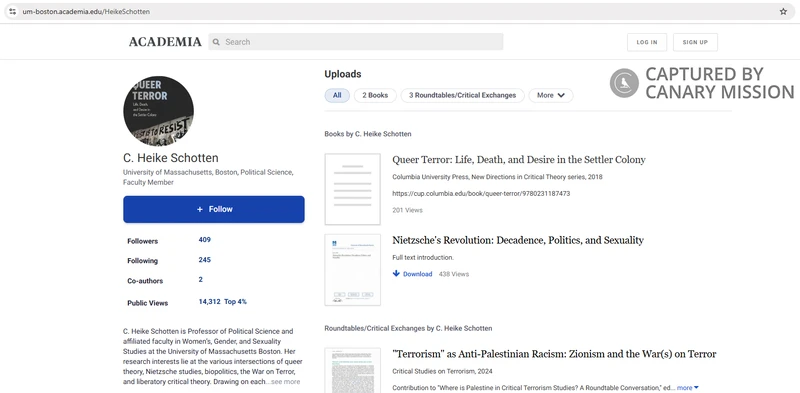Expand the bio with see more
This screenshot has width=800, height=393.
(285, 382)
